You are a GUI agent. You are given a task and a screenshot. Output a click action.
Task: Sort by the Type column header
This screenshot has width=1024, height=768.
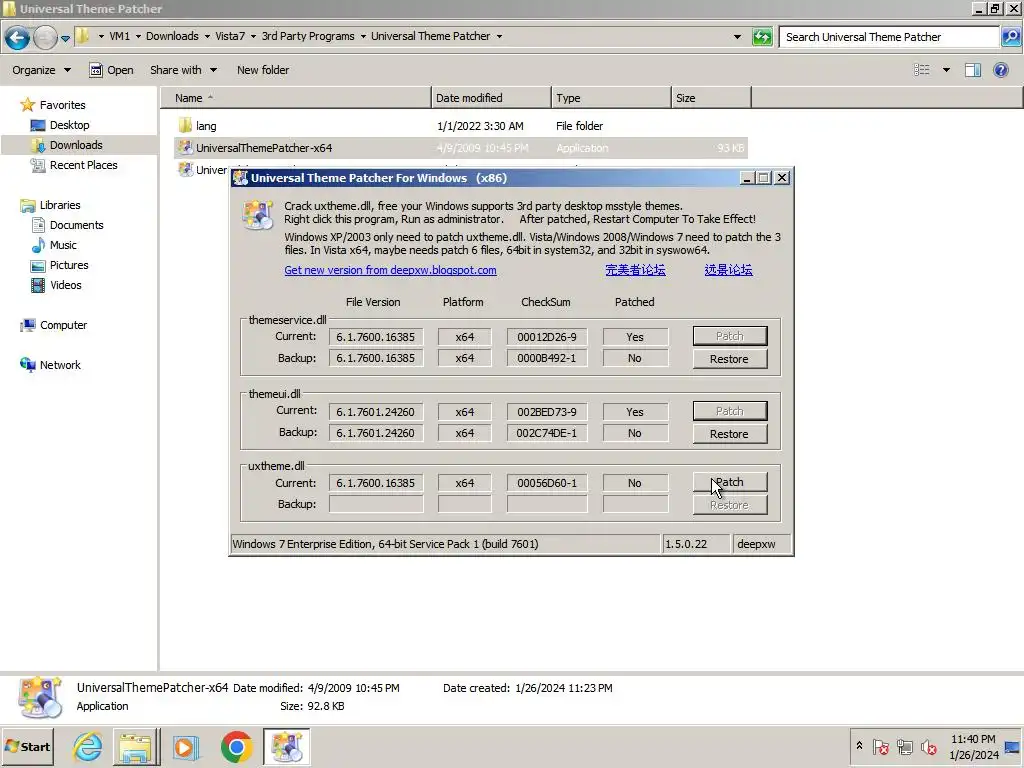pyautogui.click(x=611, y=98)
